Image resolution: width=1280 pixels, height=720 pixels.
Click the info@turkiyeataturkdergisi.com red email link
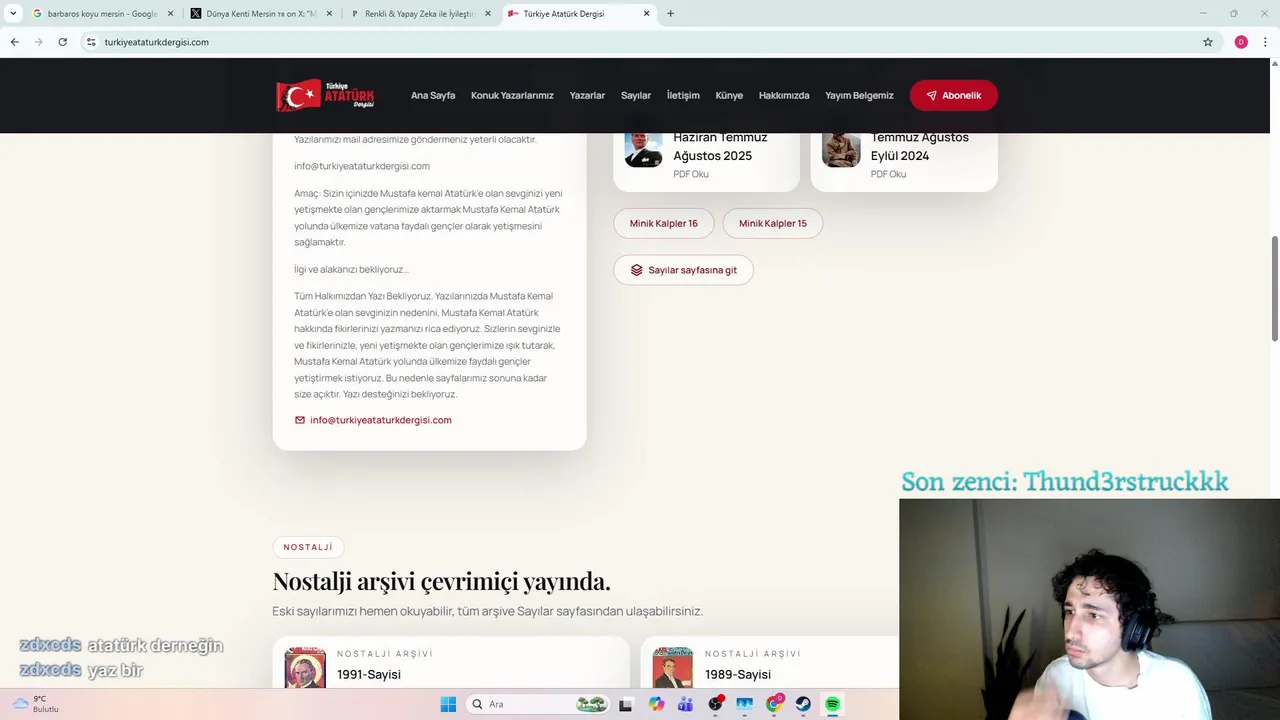(381, 420)
